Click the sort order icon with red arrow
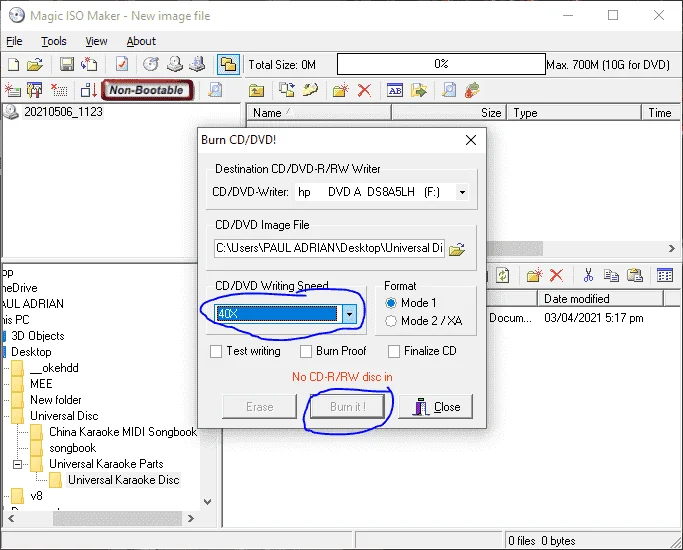683x550 pixels. (88, 90)
